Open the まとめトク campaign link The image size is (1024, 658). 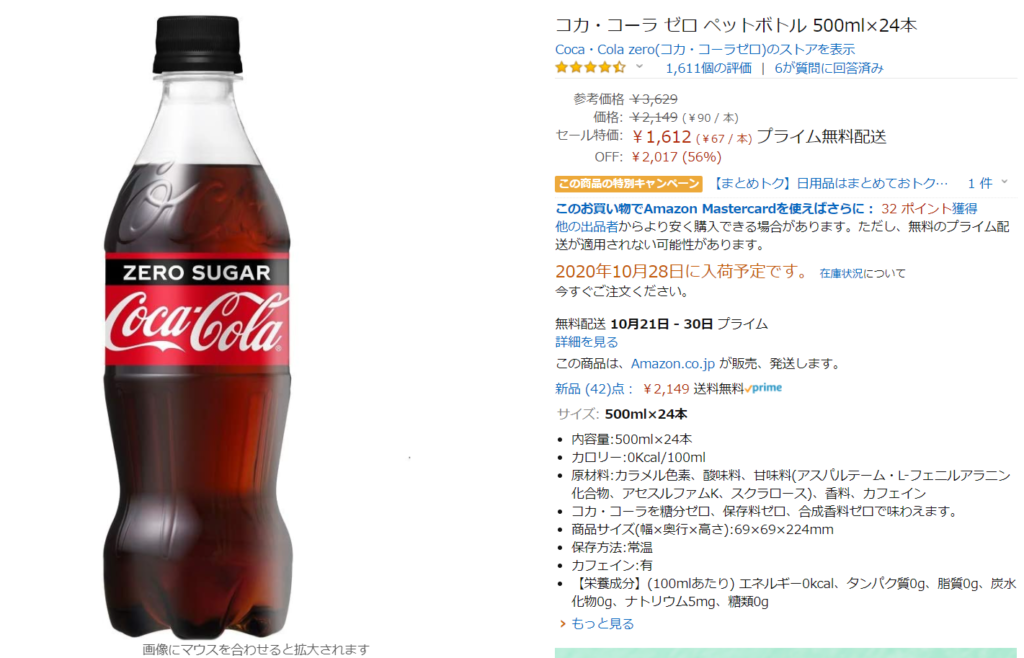click(829, 183)
